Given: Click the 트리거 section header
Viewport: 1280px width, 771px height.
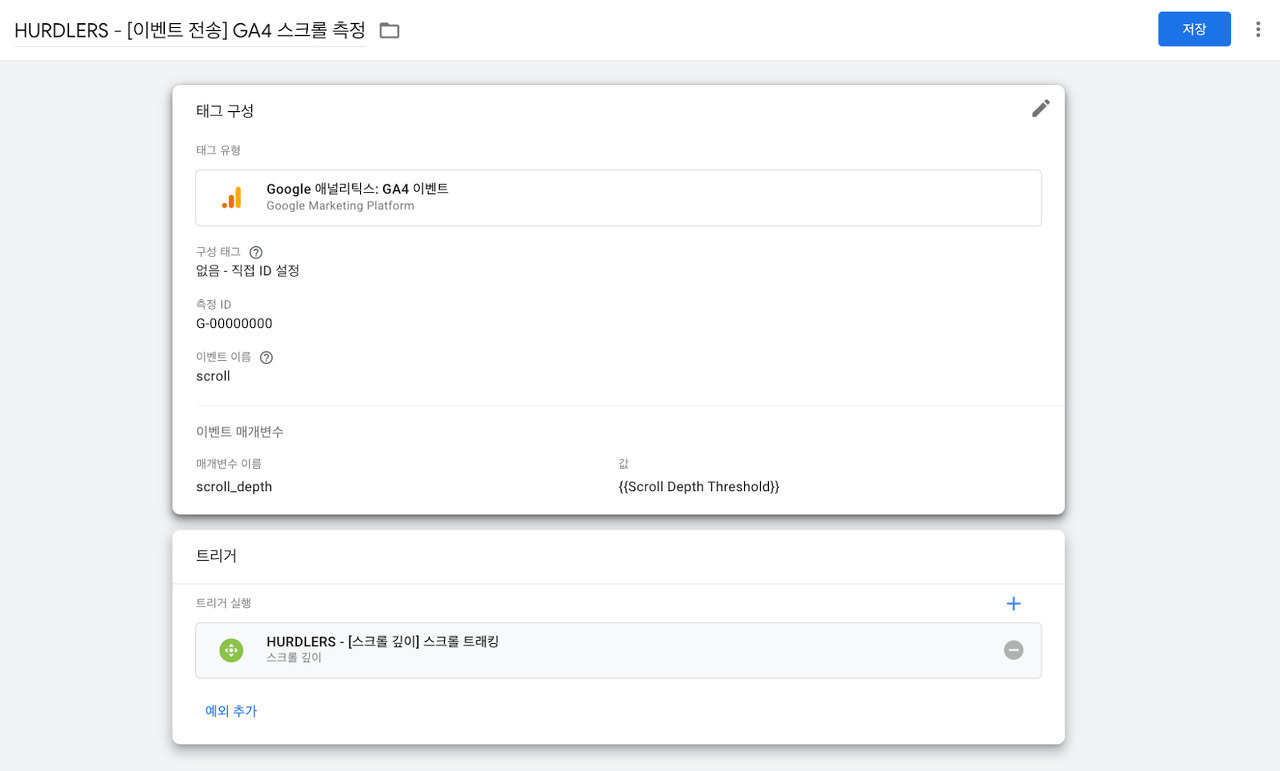Looking at the screenshot, I should pos(216,556).
